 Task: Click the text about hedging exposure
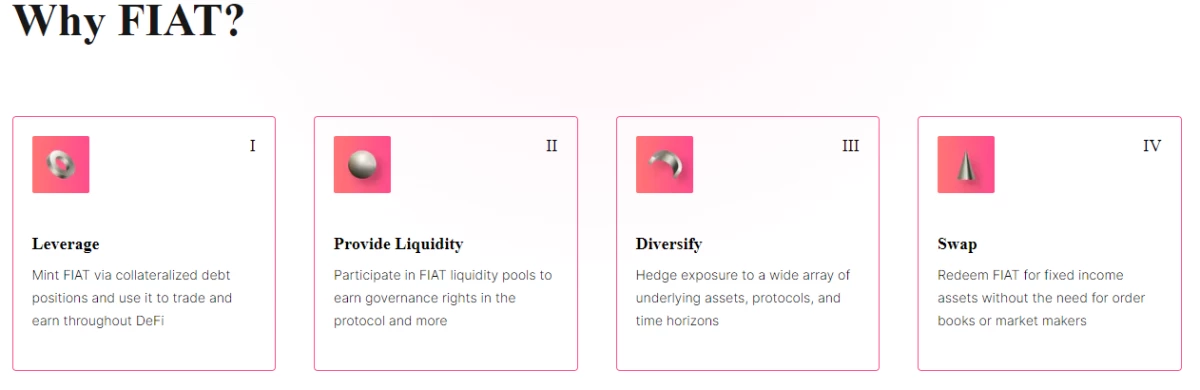click(743, 298)
